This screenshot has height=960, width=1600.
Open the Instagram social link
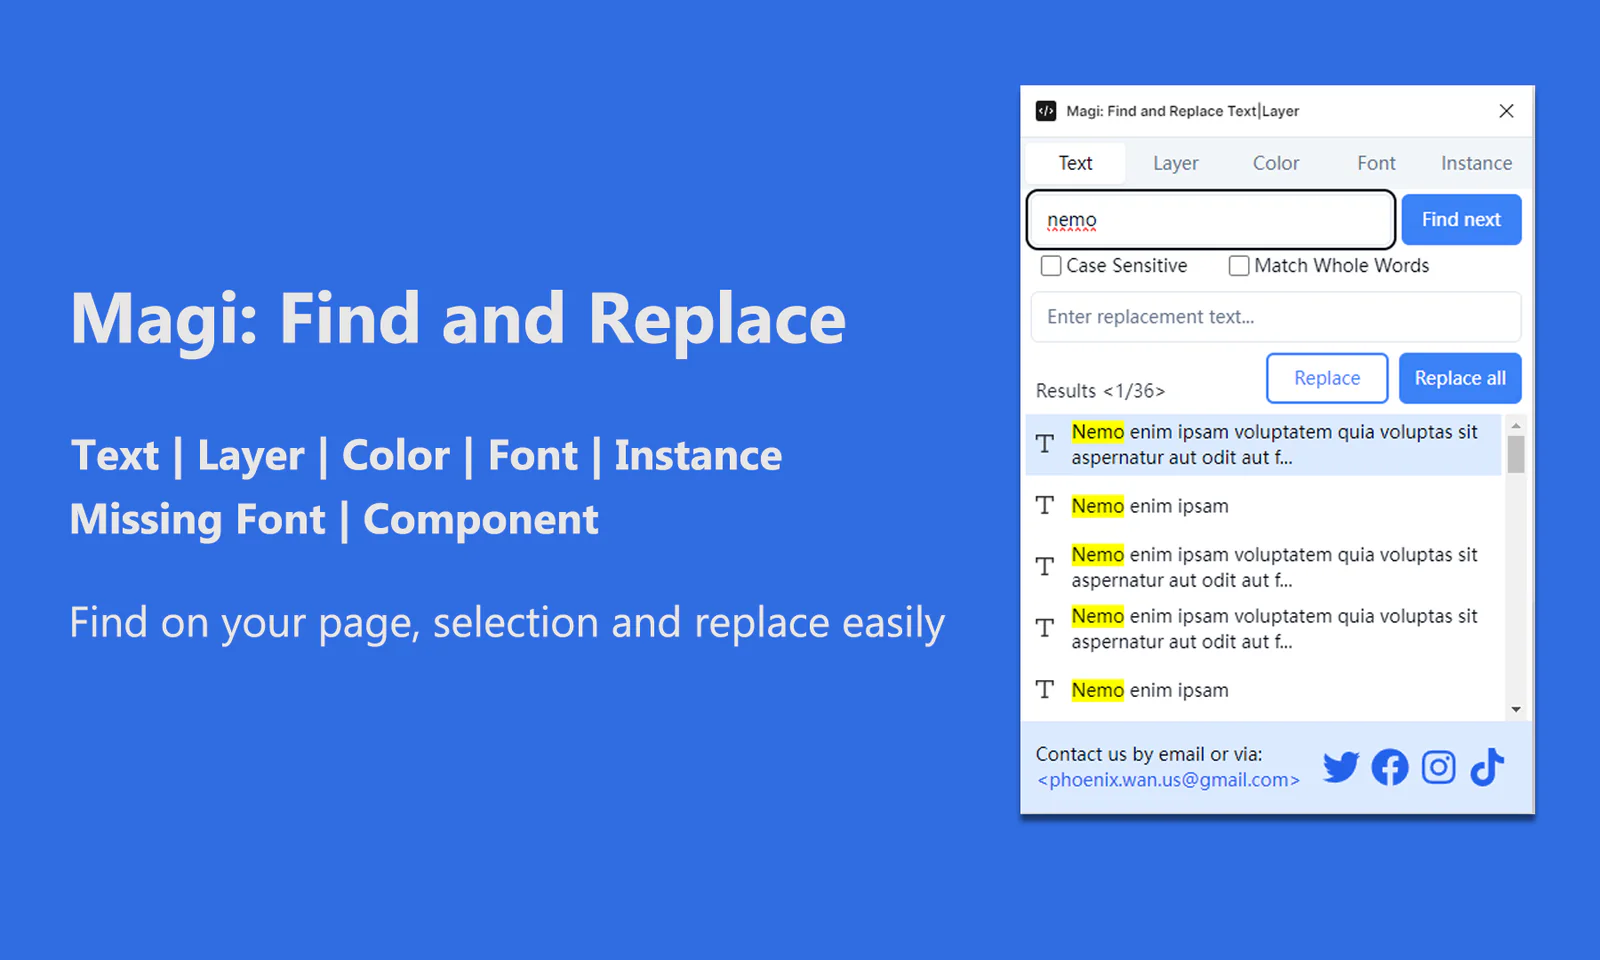(1438, 767)
